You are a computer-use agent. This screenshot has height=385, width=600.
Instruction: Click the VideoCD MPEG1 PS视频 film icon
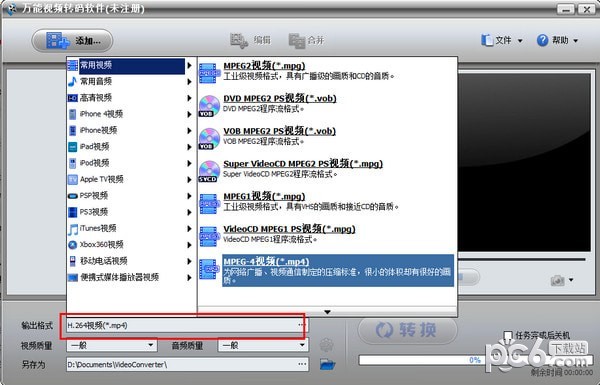click(x=209, y=237)
